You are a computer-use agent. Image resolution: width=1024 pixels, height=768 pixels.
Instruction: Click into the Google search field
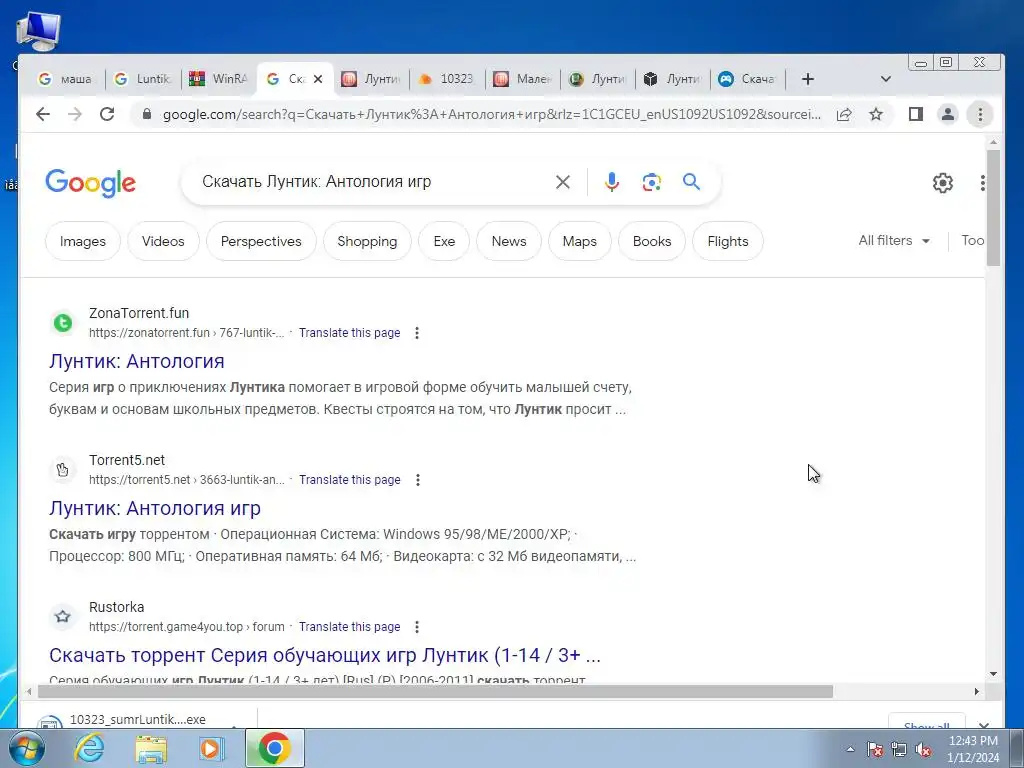pyautogui.click(x=372, y=182)
